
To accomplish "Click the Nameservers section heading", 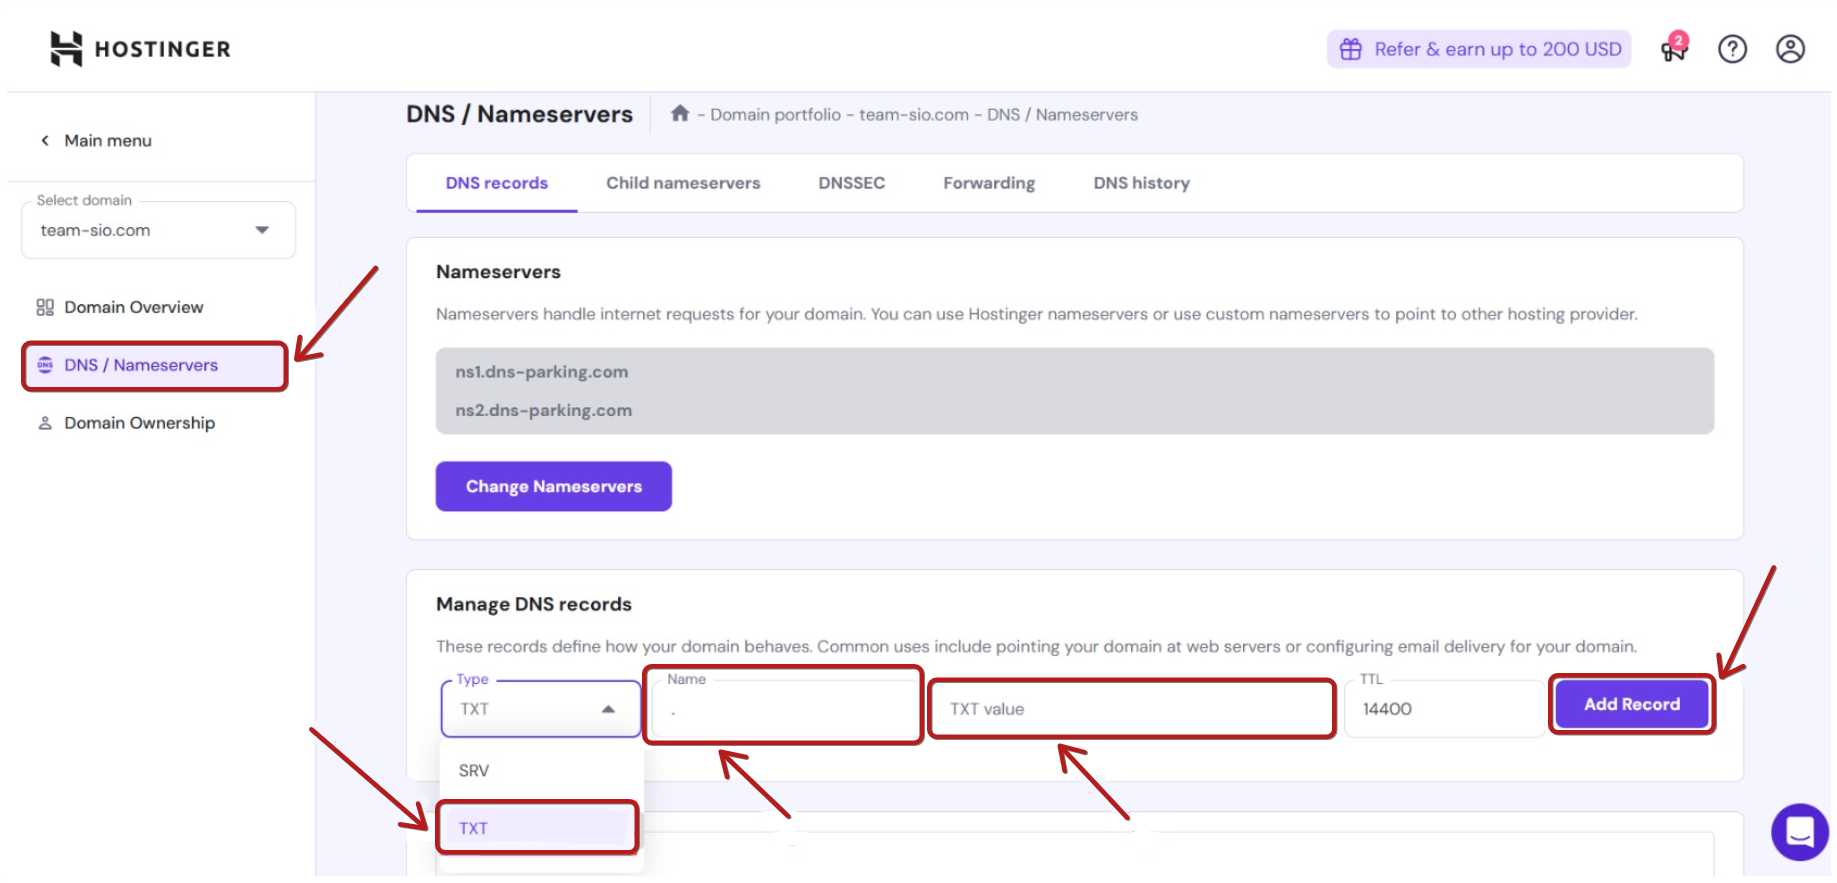I will coord(498,272).
